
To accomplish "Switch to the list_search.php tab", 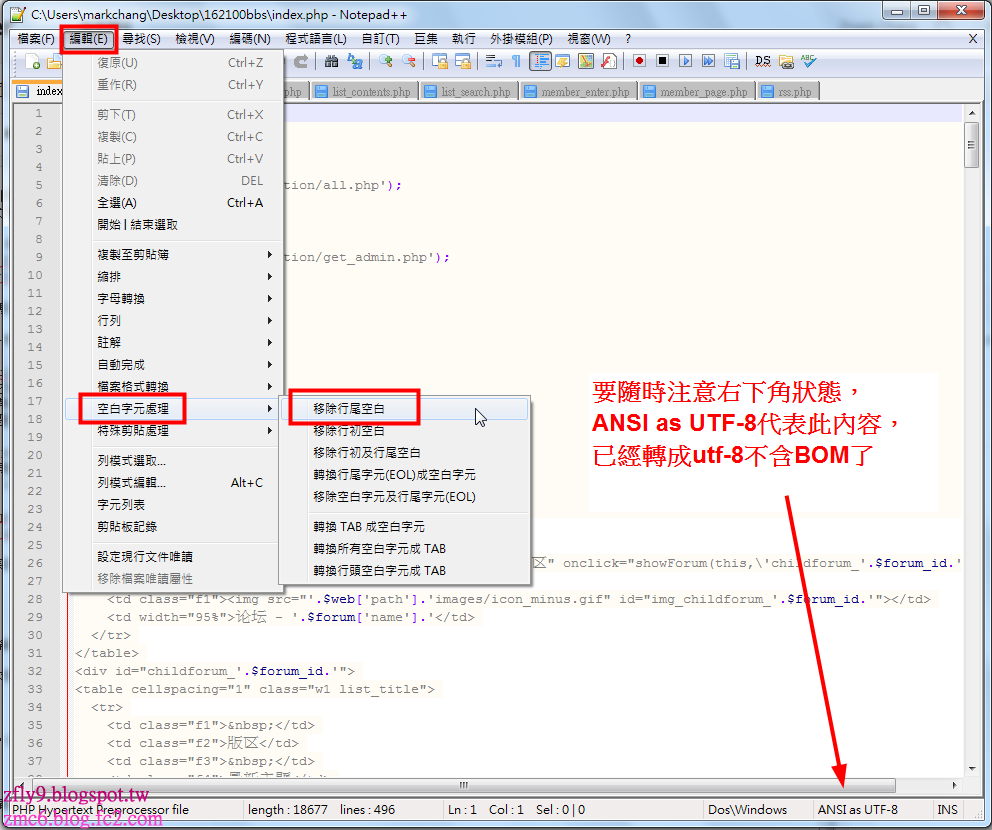I will pyautogui.click(x=469, y=92).
